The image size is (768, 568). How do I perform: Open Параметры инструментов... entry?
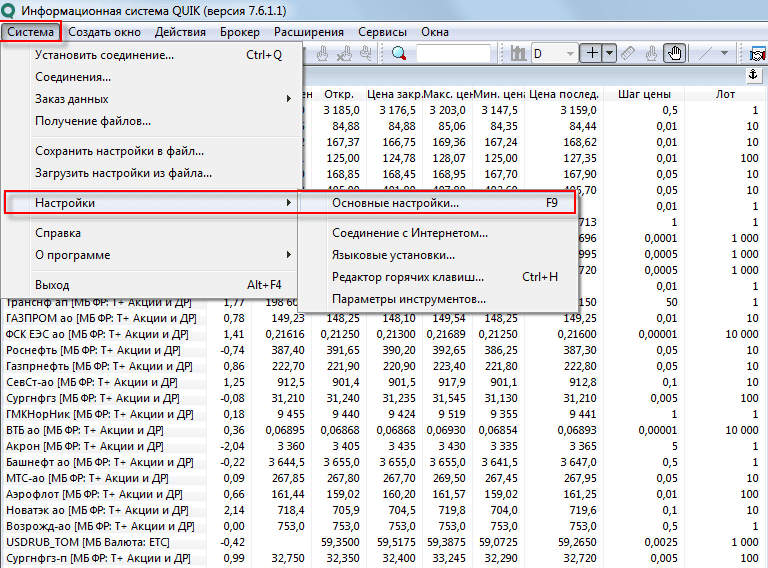pyautogui.click(x=437, y=299)
